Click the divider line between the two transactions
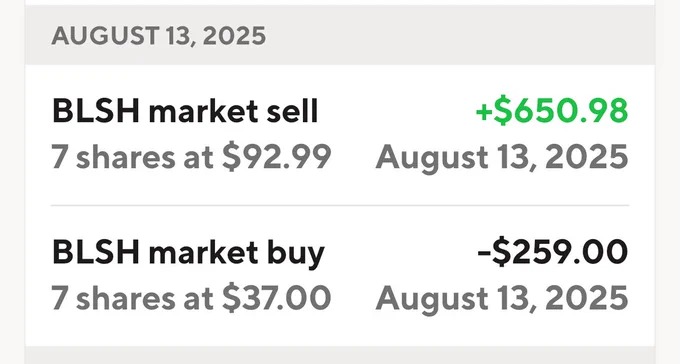680x364 pixels. point(340,205)
